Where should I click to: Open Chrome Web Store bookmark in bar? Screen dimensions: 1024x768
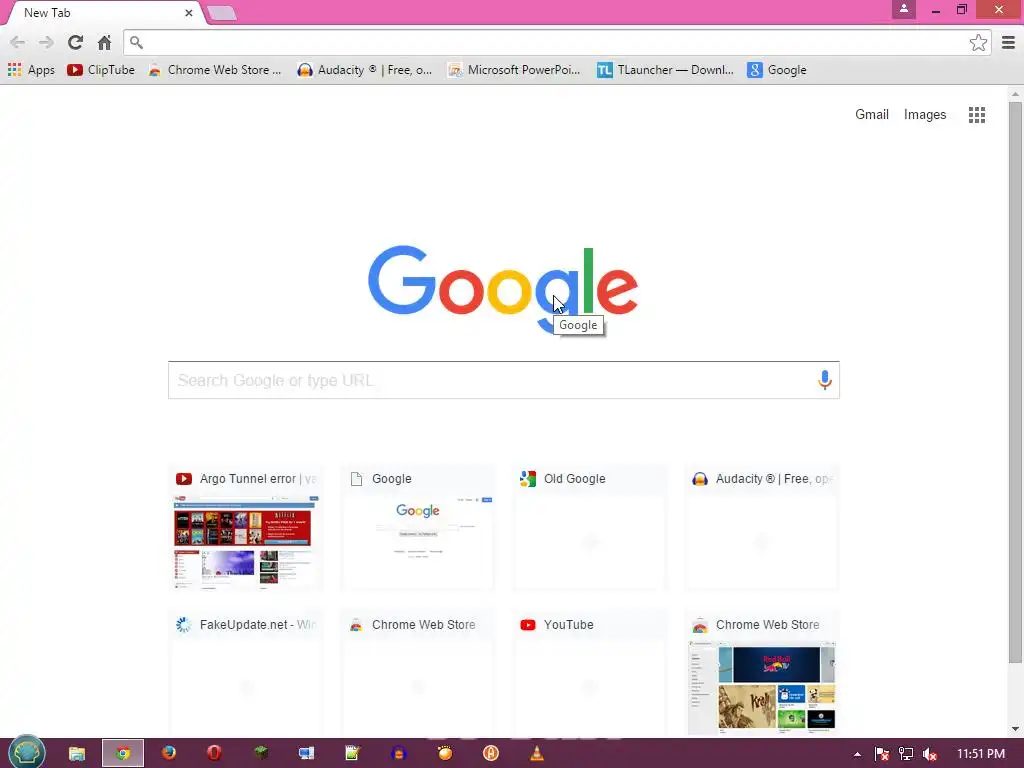215,70
